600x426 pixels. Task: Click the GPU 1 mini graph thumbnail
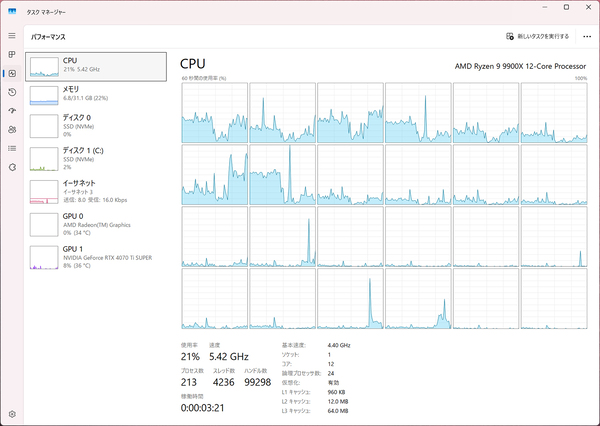click(x=44, y=258)
